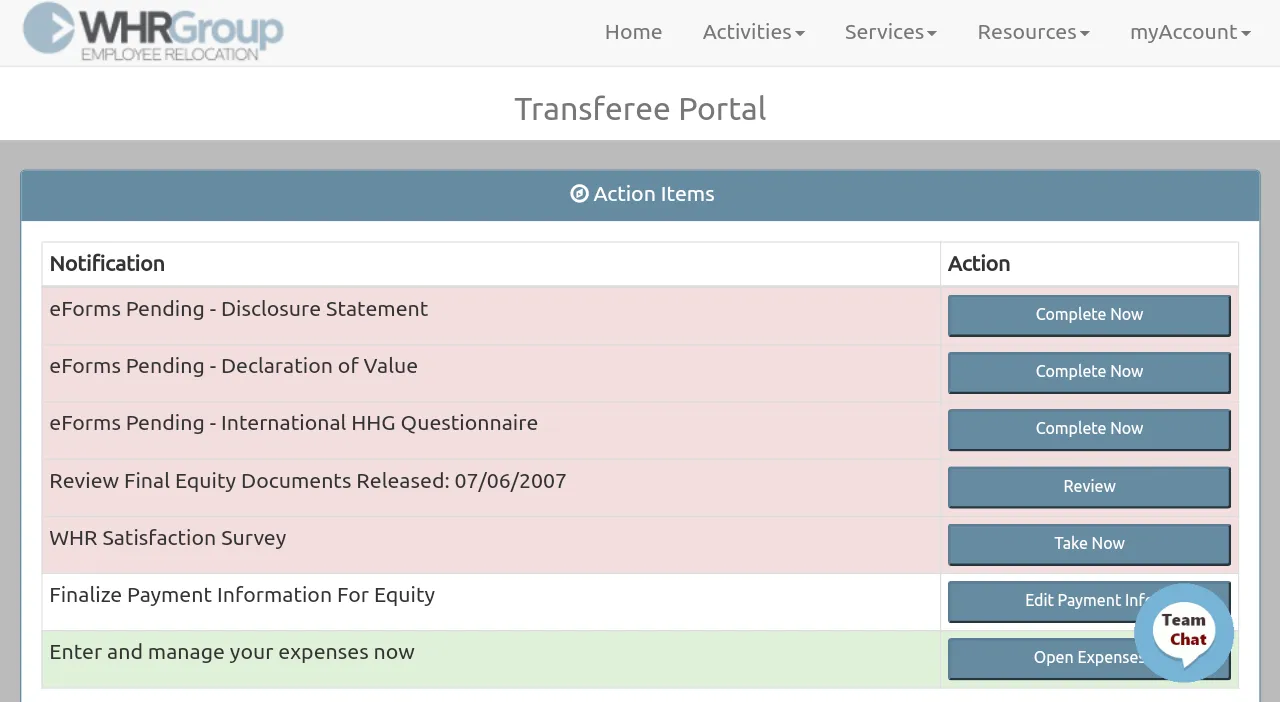Select the 'Enter and manage your expenses now' text

232,652
